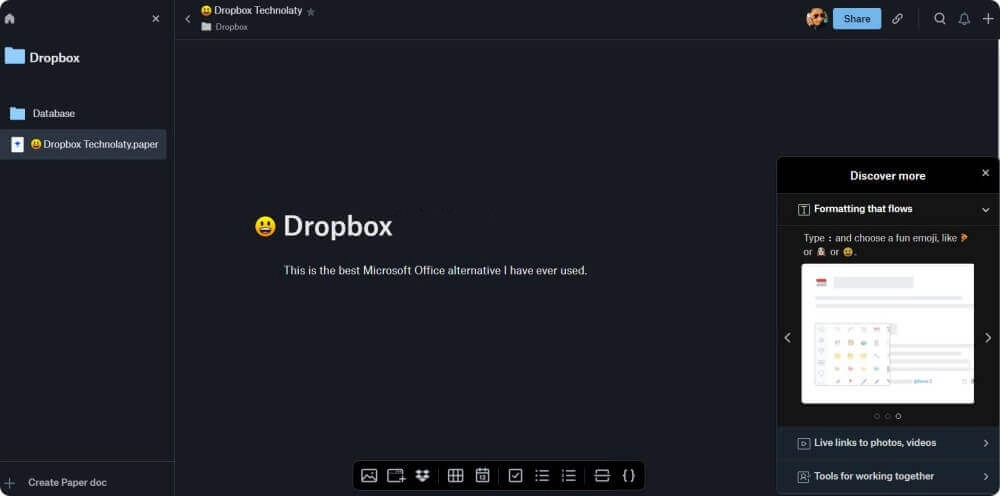Insert an image from the bottom toolbar
This screenshot has width=1000, height=496.
(369, 476)
